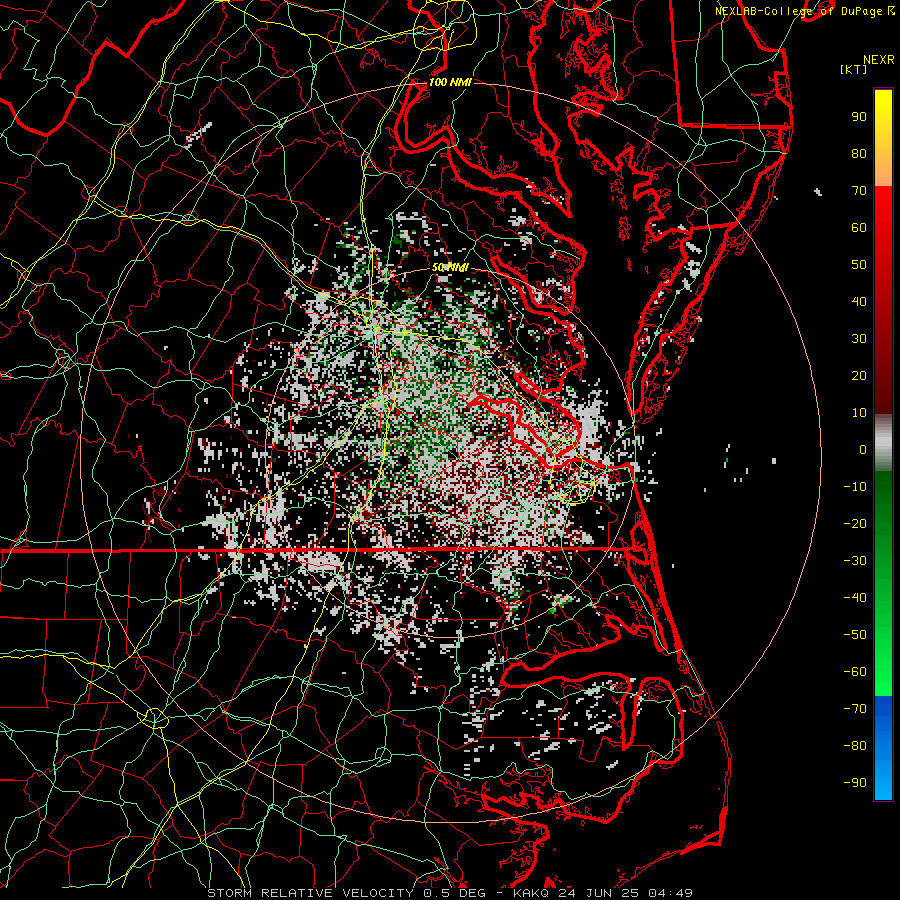Image resolution: width=900 pixels, height=900 pixels.
Task: Click the -40 scale value
Action: coord(855,598)
